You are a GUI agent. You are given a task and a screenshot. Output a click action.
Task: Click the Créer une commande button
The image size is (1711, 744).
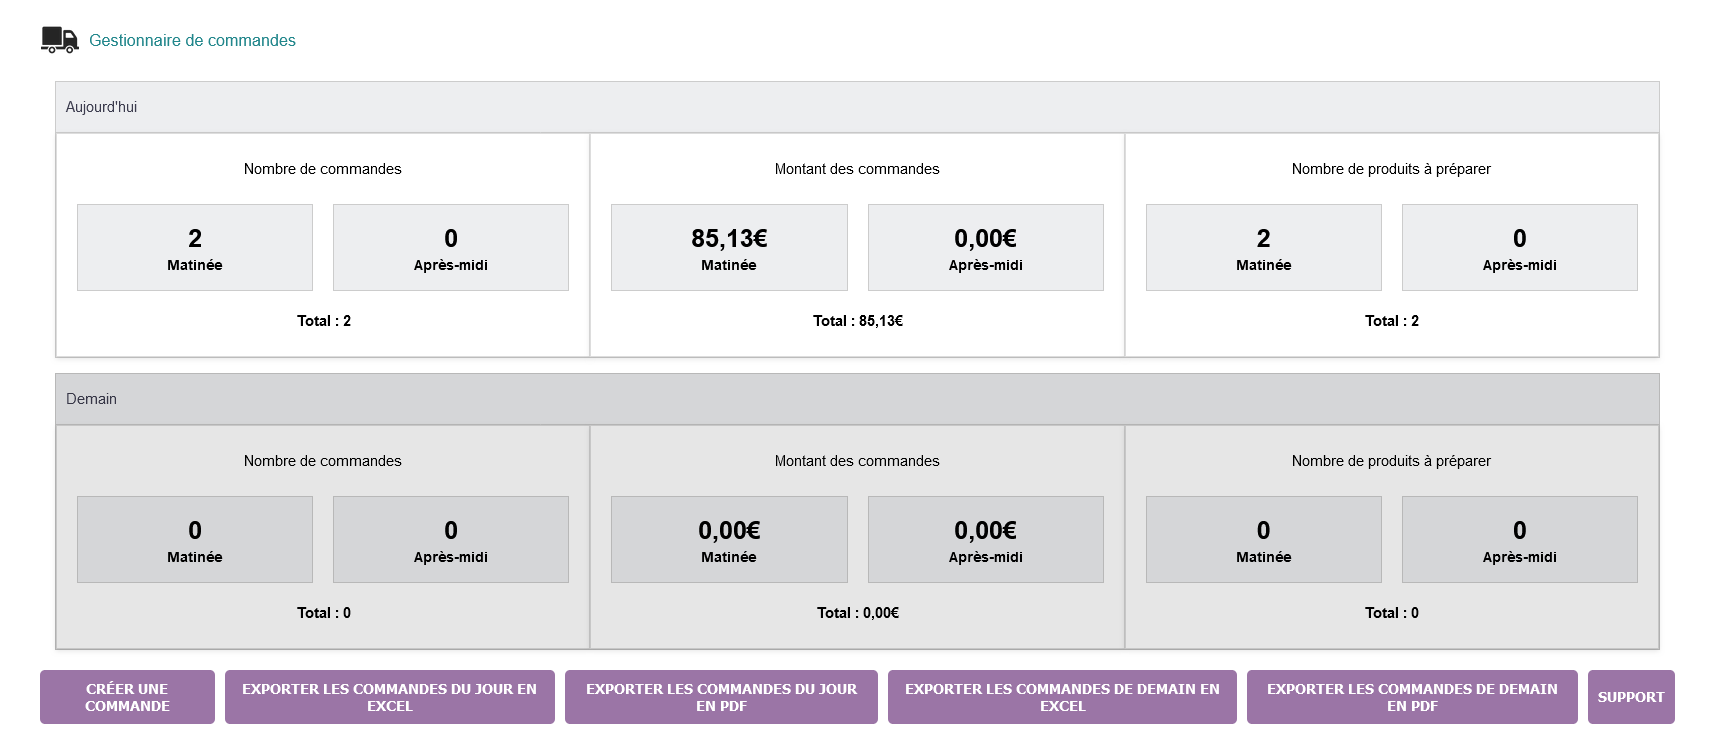pyautogui.click(x=127, y=697)
